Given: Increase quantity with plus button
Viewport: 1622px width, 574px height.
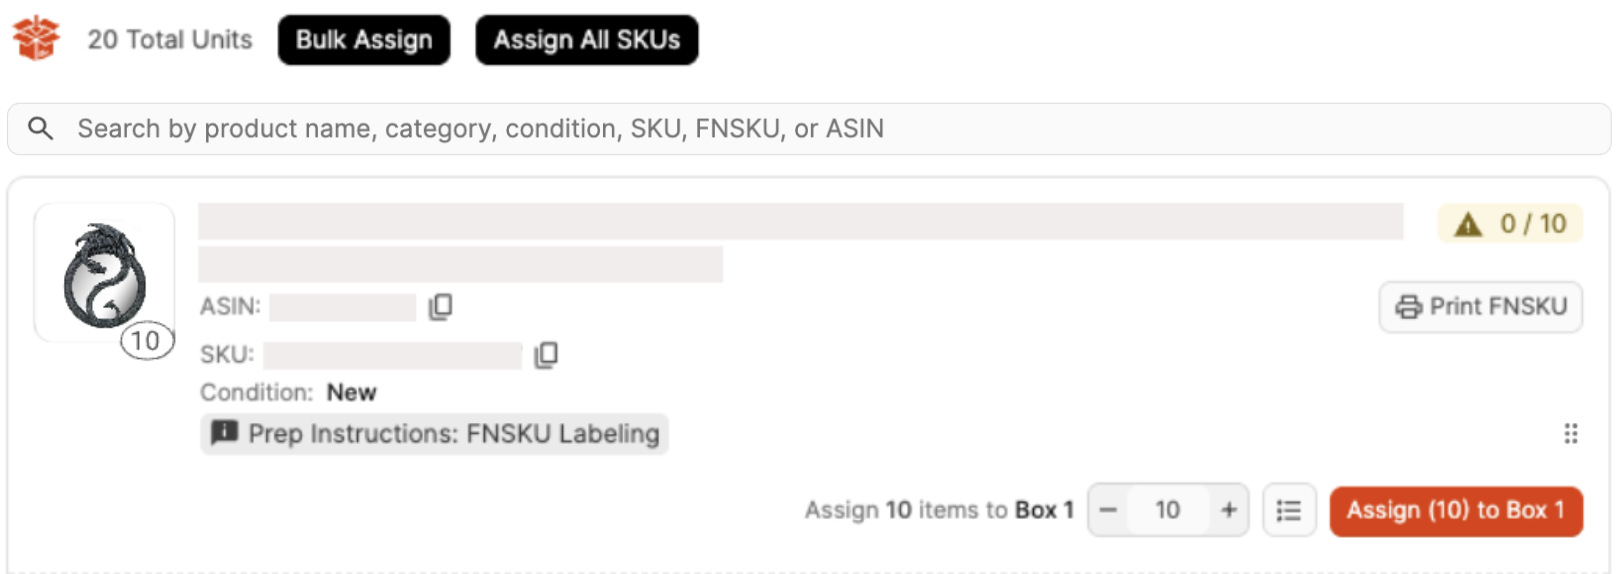Looking at the screenshot, I should pyautogui.click(x=1229, y=510).
